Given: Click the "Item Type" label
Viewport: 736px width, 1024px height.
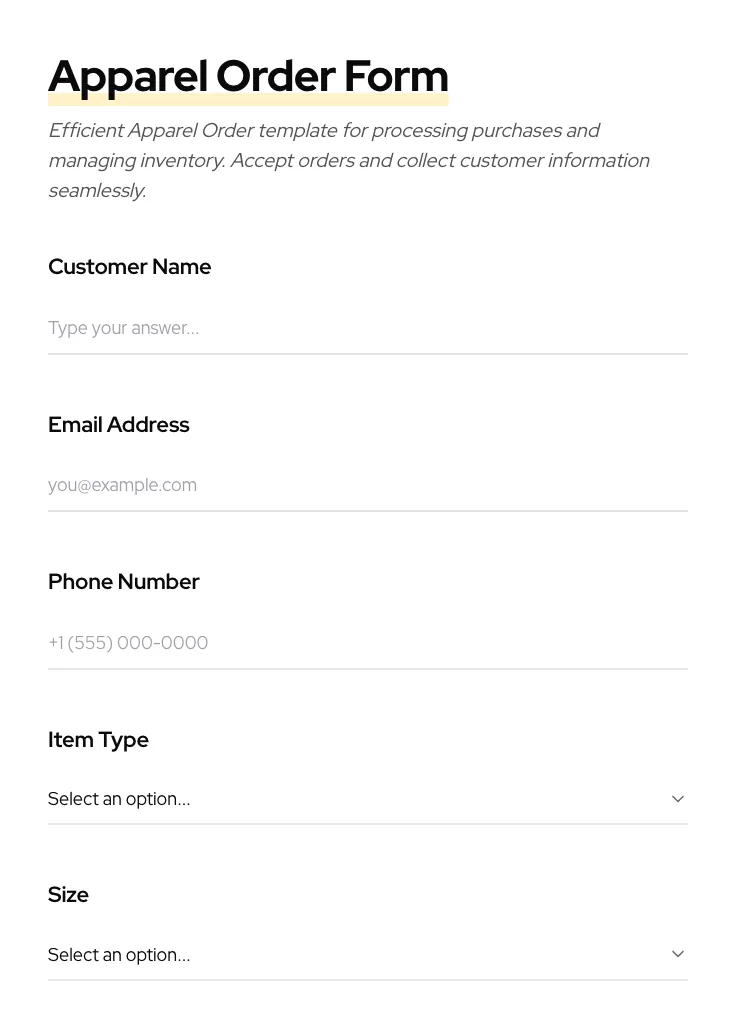Looking at the screenshot, I should click(98, 740).
